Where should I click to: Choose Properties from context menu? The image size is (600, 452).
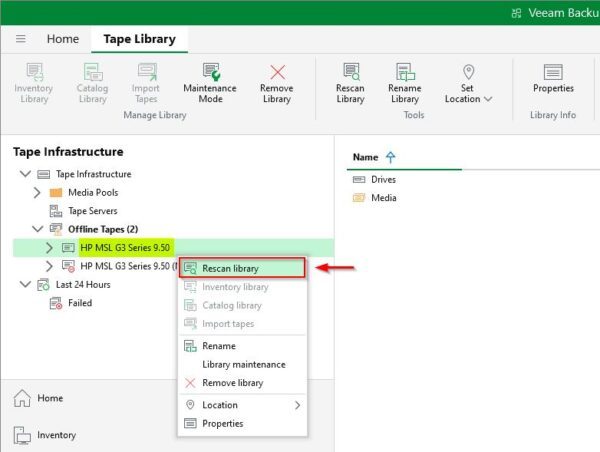tap(242, 423)
